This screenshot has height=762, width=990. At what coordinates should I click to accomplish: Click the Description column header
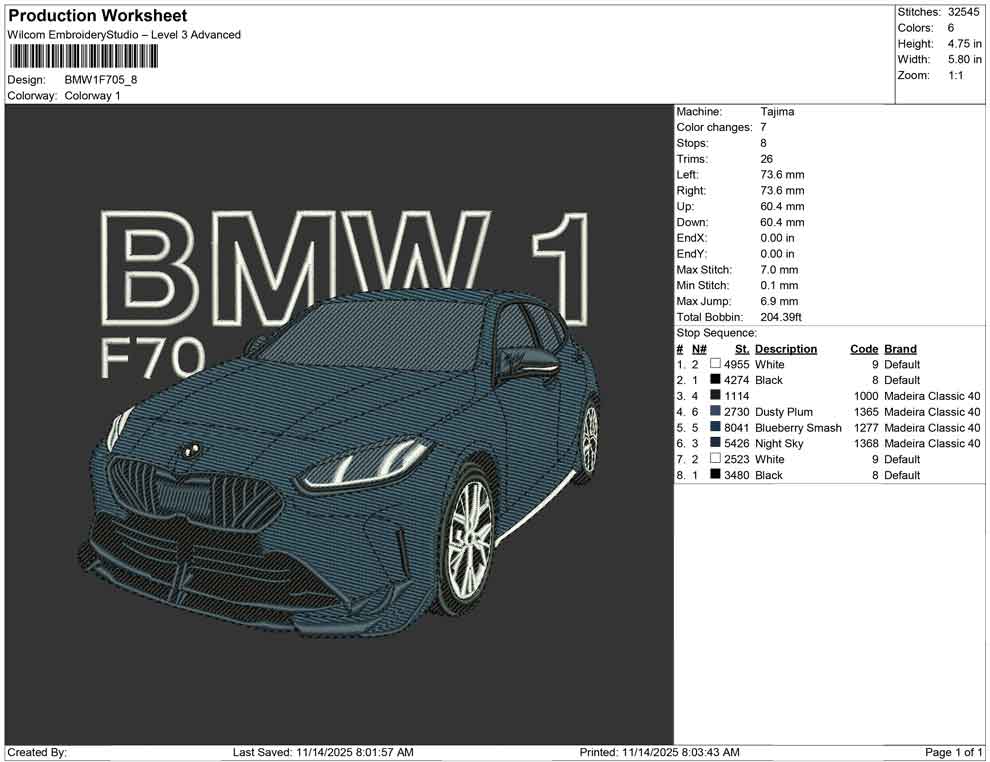pyautogui.click(x=786, y=349)
